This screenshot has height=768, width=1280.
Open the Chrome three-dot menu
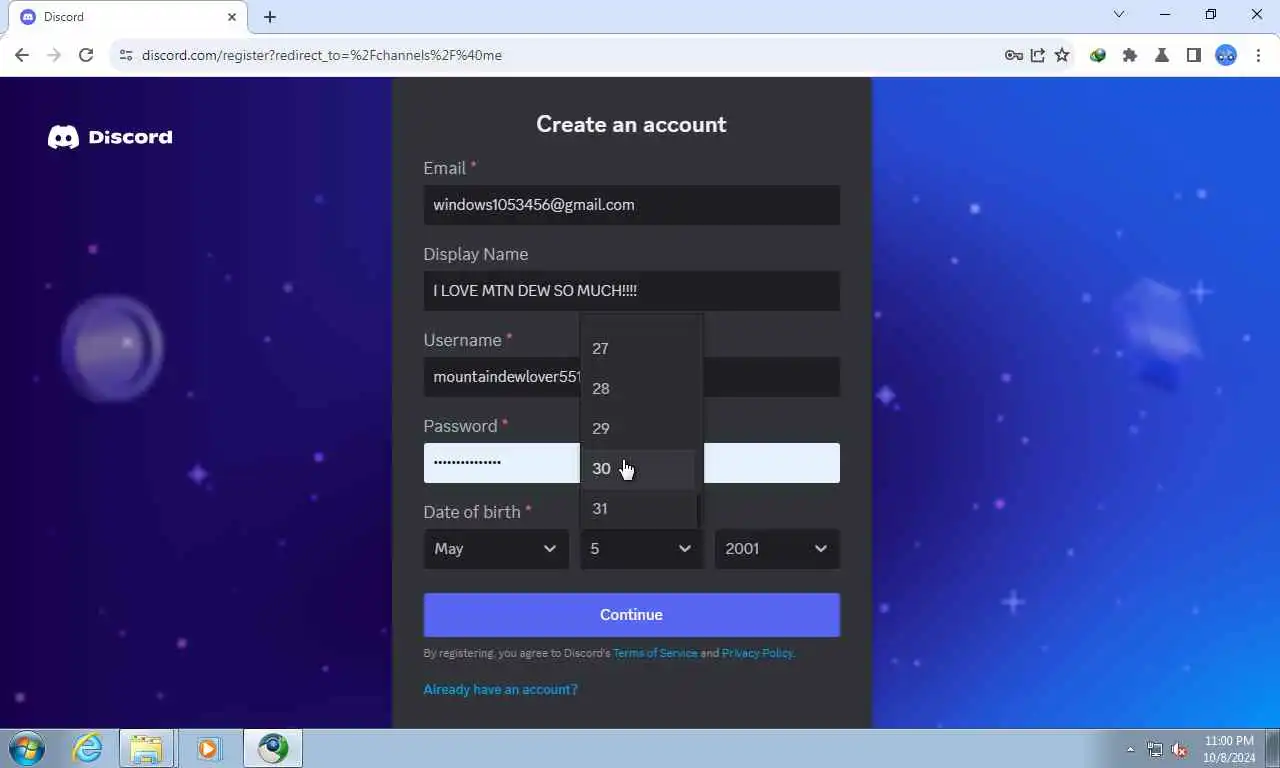1258,55
